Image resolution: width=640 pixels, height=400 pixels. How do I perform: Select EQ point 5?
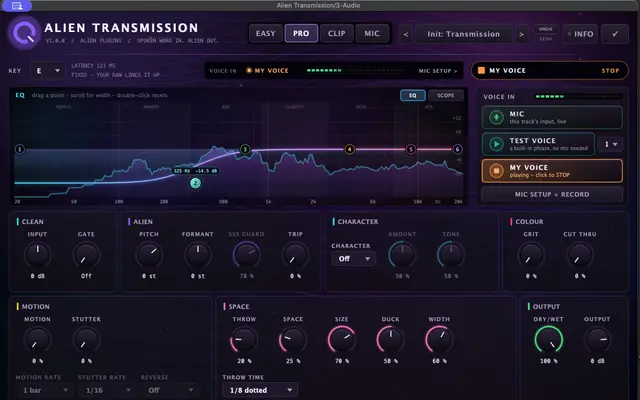coord(411,149)
